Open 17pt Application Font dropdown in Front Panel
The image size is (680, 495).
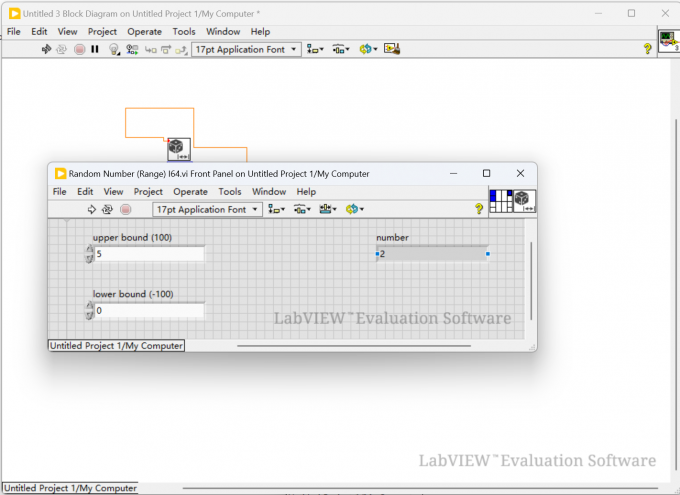tap(207, 210)
